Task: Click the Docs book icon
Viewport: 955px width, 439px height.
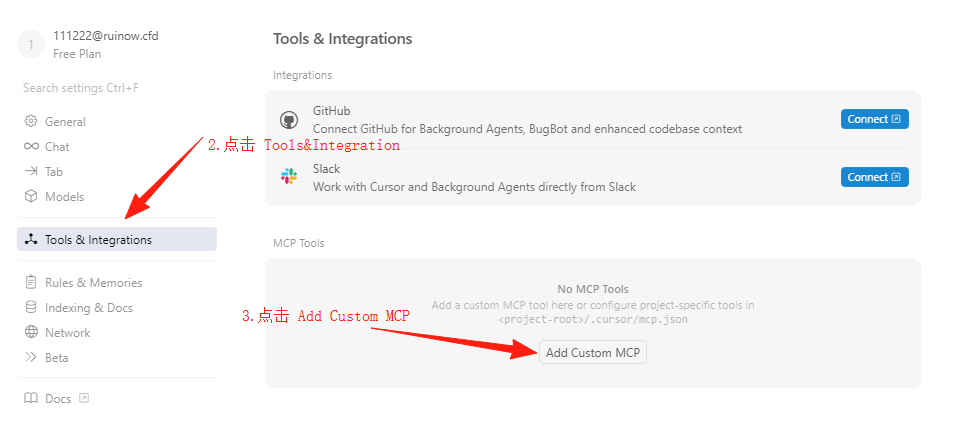Action: coord(30,398)
